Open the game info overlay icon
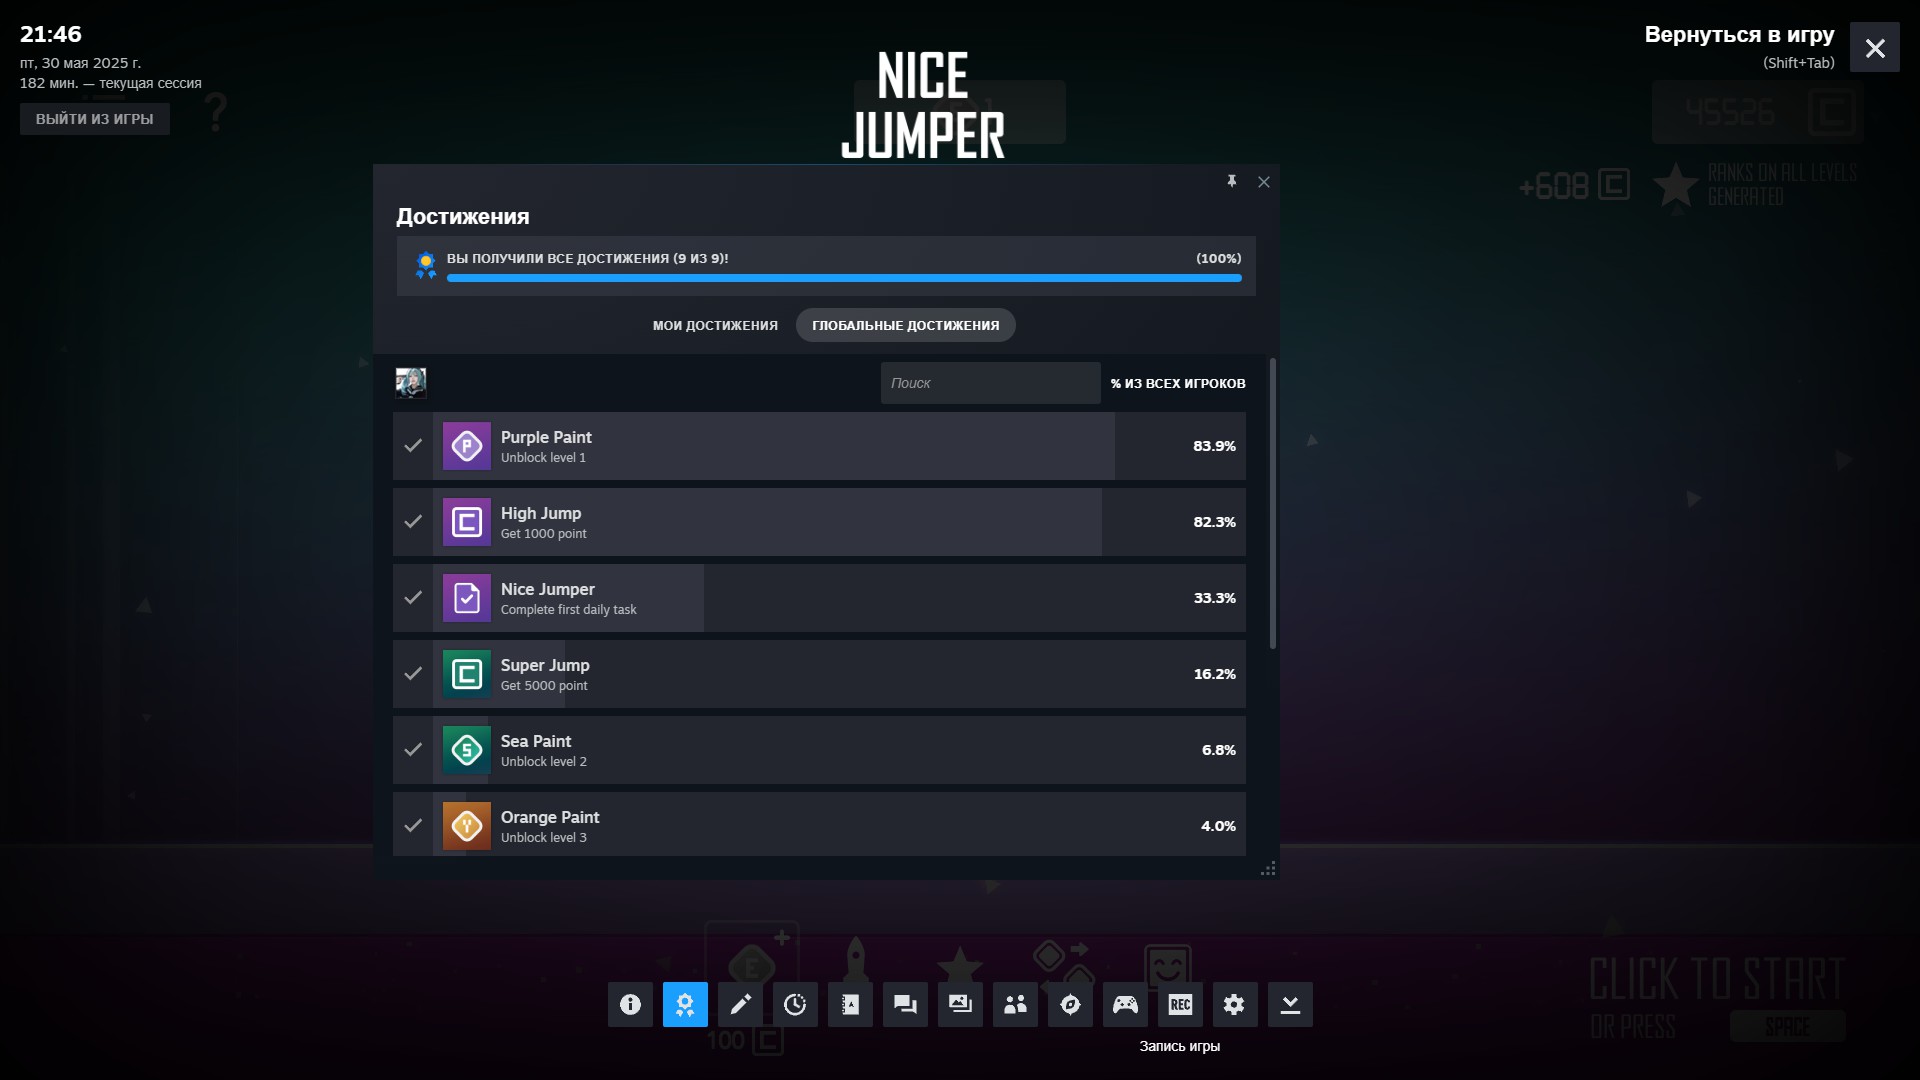This screenshot has width=1920, height=1080. [x=630, y=1004]
